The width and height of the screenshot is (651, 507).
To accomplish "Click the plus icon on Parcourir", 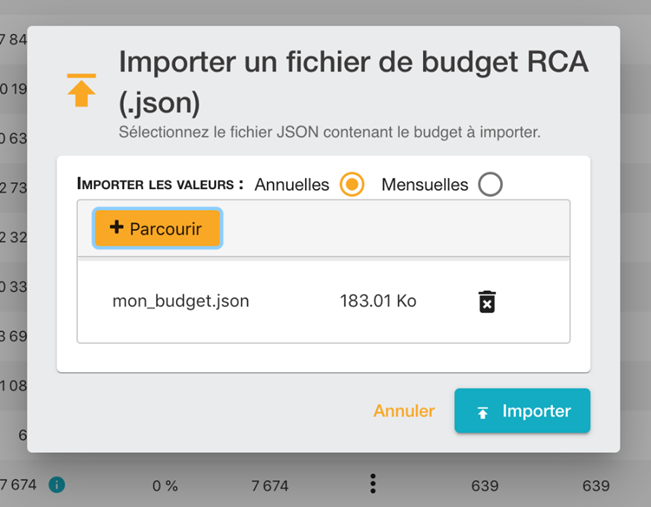I will tap(116, 228).
